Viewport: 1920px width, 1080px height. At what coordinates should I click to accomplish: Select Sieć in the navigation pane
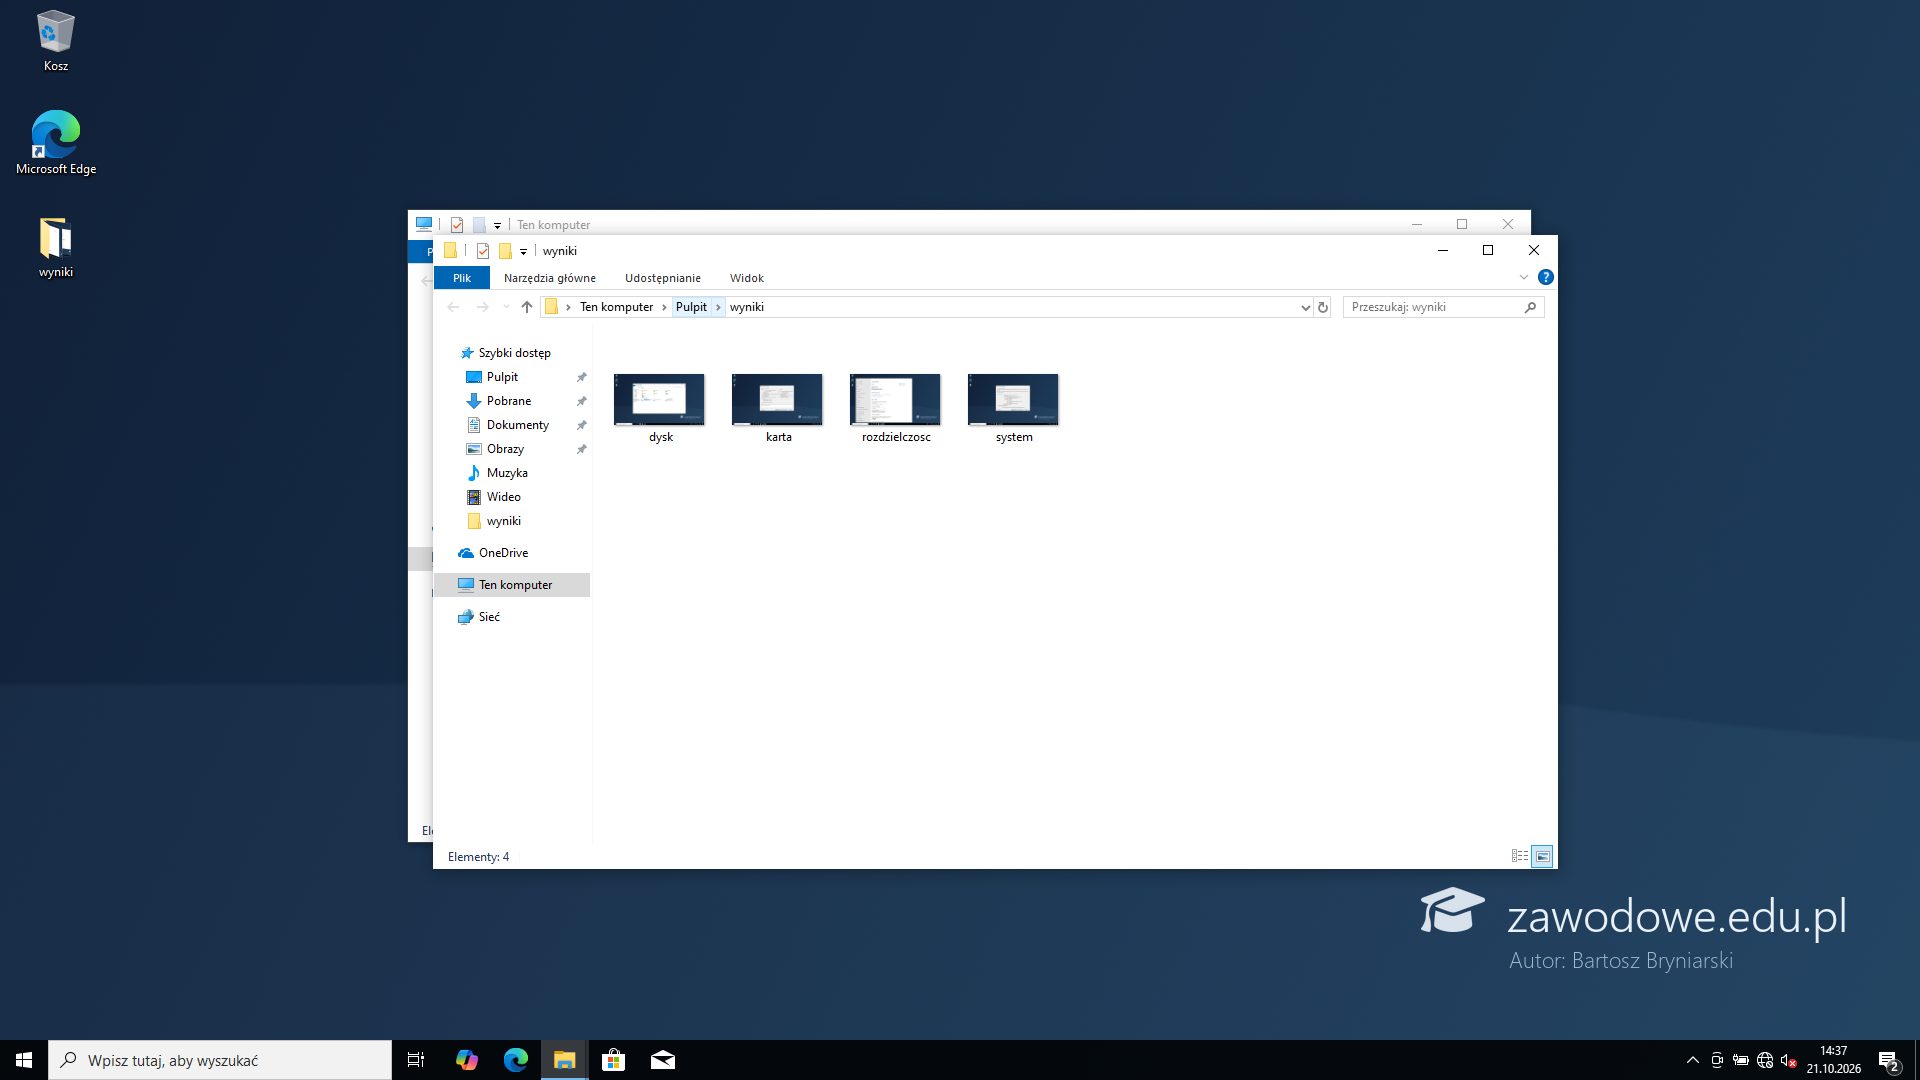pyautogui.click(x=489, y=617)
